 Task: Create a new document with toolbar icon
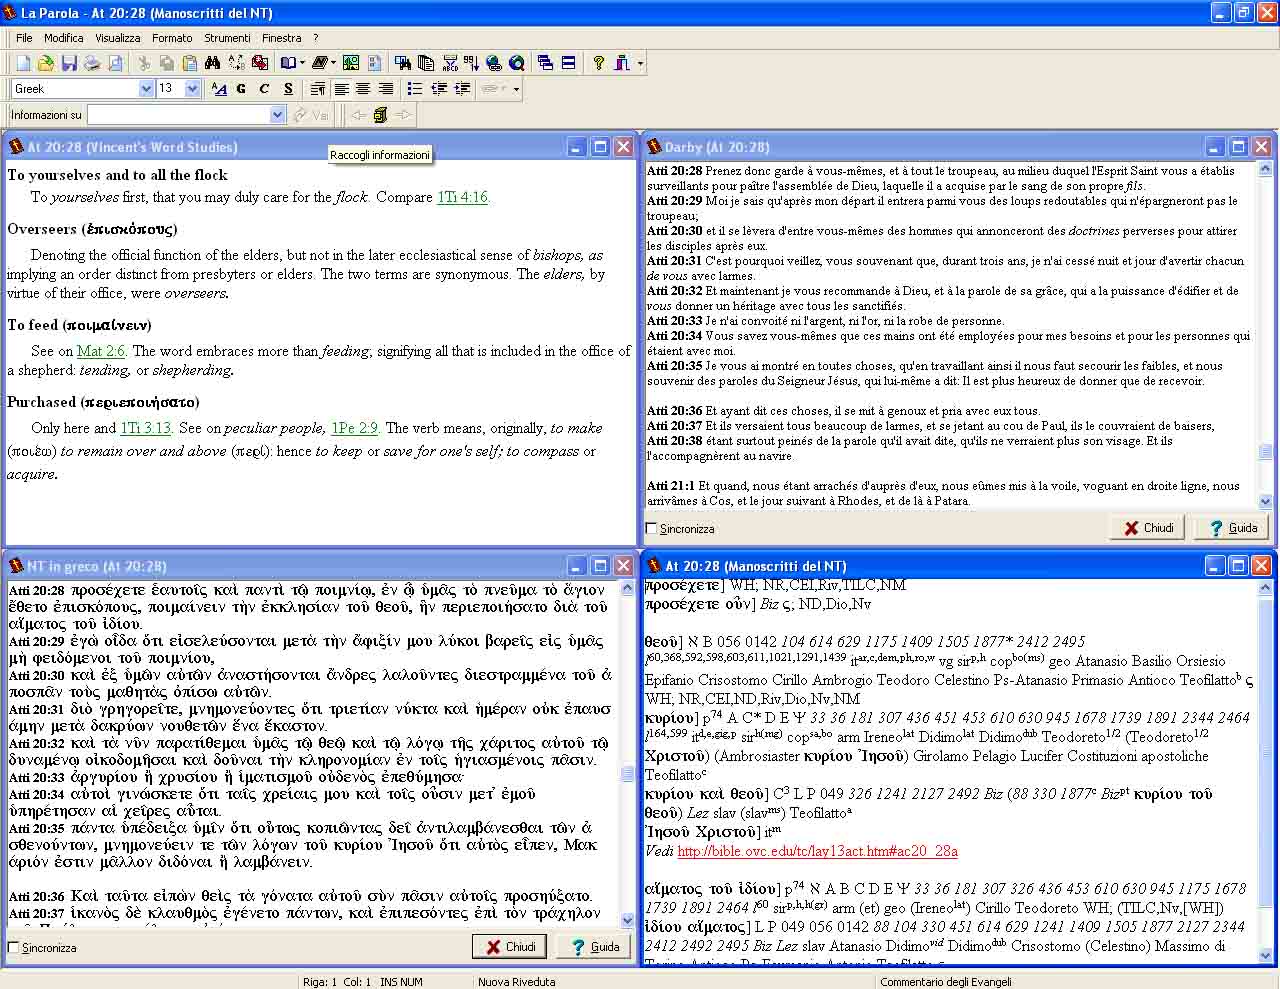[x=23, y=63]
